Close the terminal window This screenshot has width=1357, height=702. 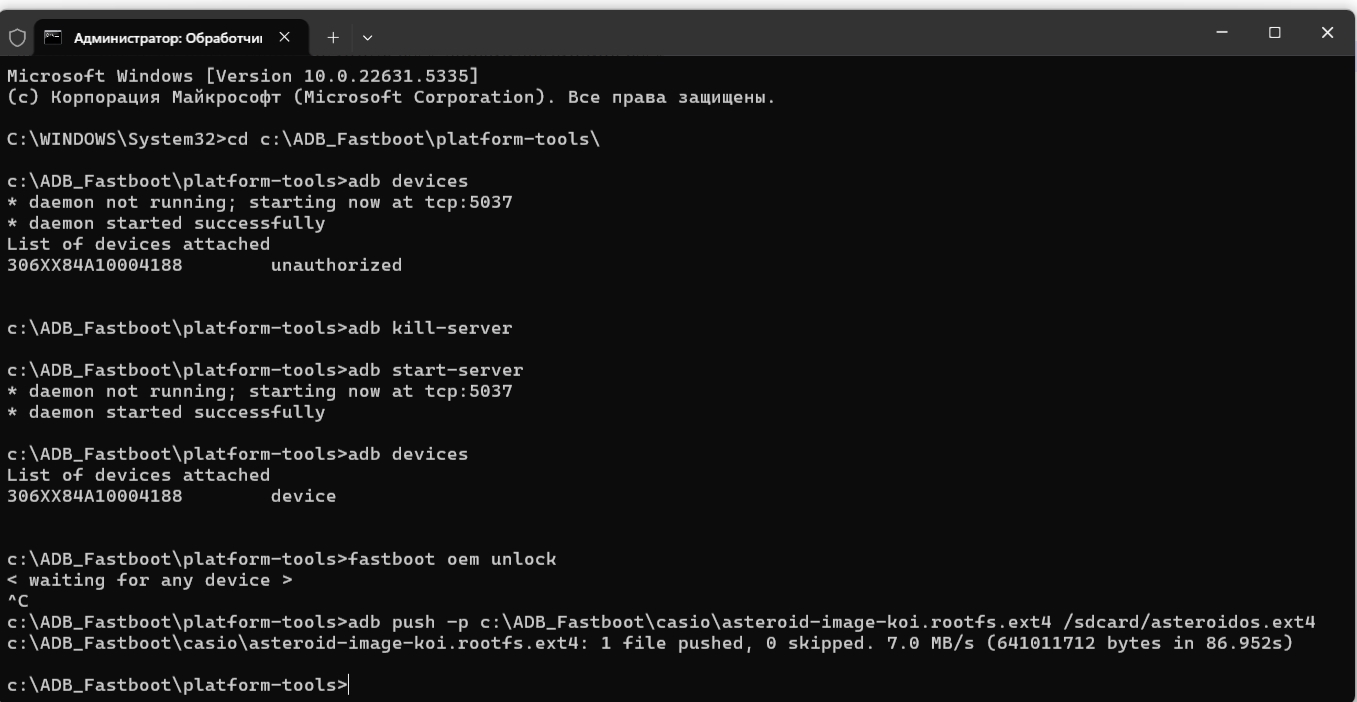(1327, 33)
